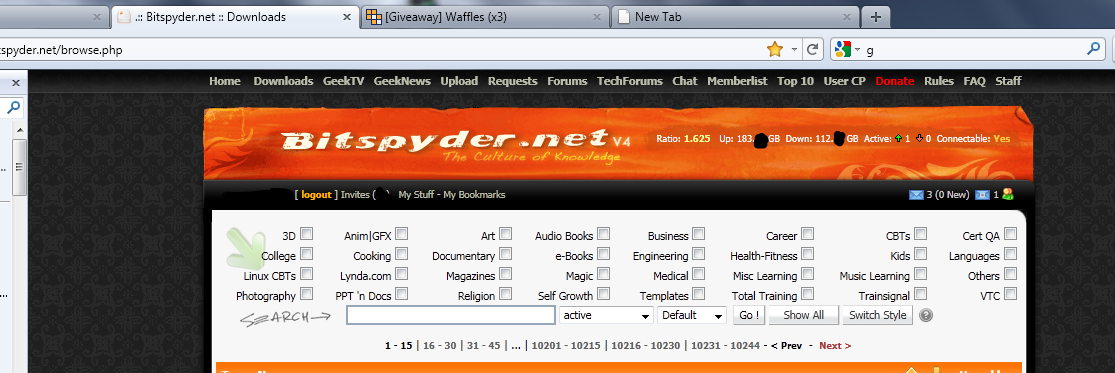The width and height of the screenshot is (1115, 373).
Task: Open the 'Default' sort dropdown
Action: point(692,315)
